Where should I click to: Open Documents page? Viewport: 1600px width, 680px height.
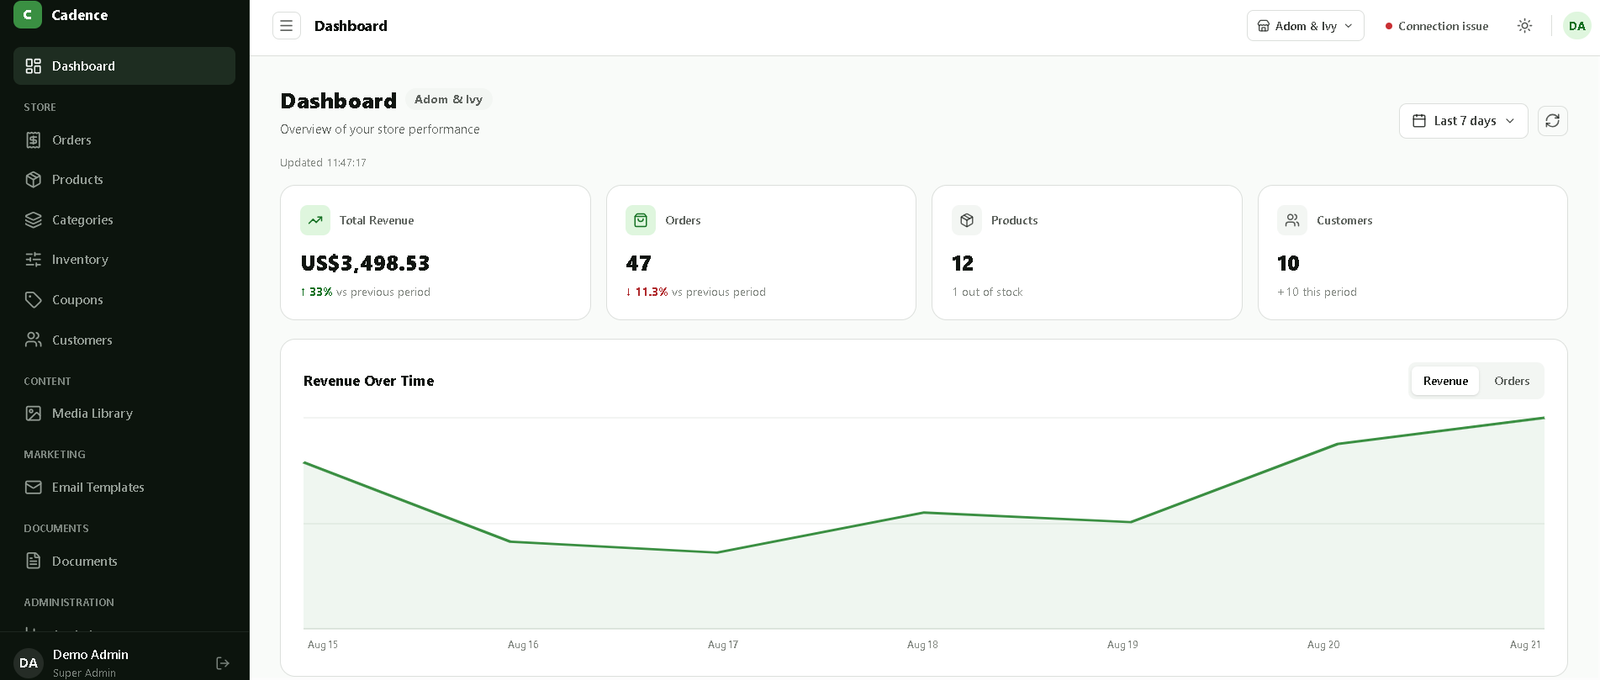pos(124,561)
